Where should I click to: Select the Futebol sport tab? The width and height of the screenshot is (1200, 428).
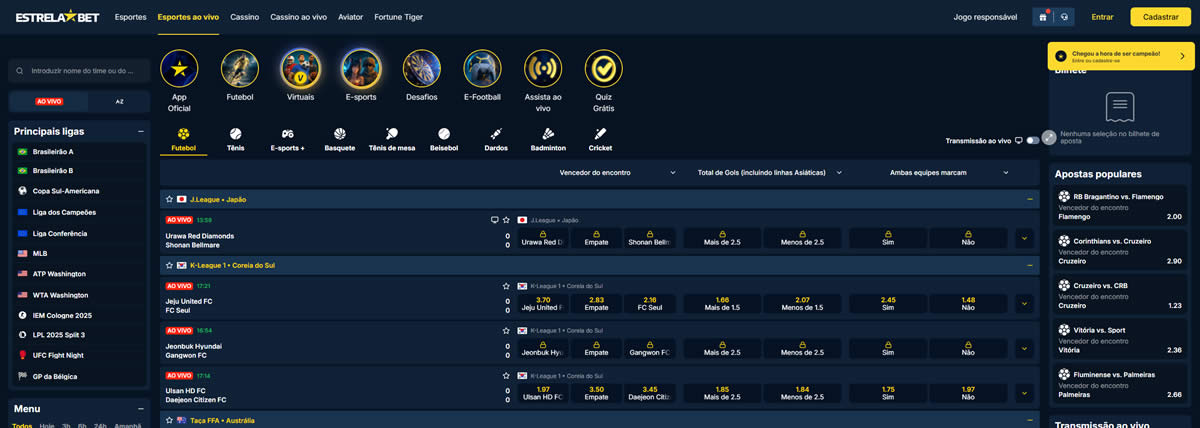183,139
